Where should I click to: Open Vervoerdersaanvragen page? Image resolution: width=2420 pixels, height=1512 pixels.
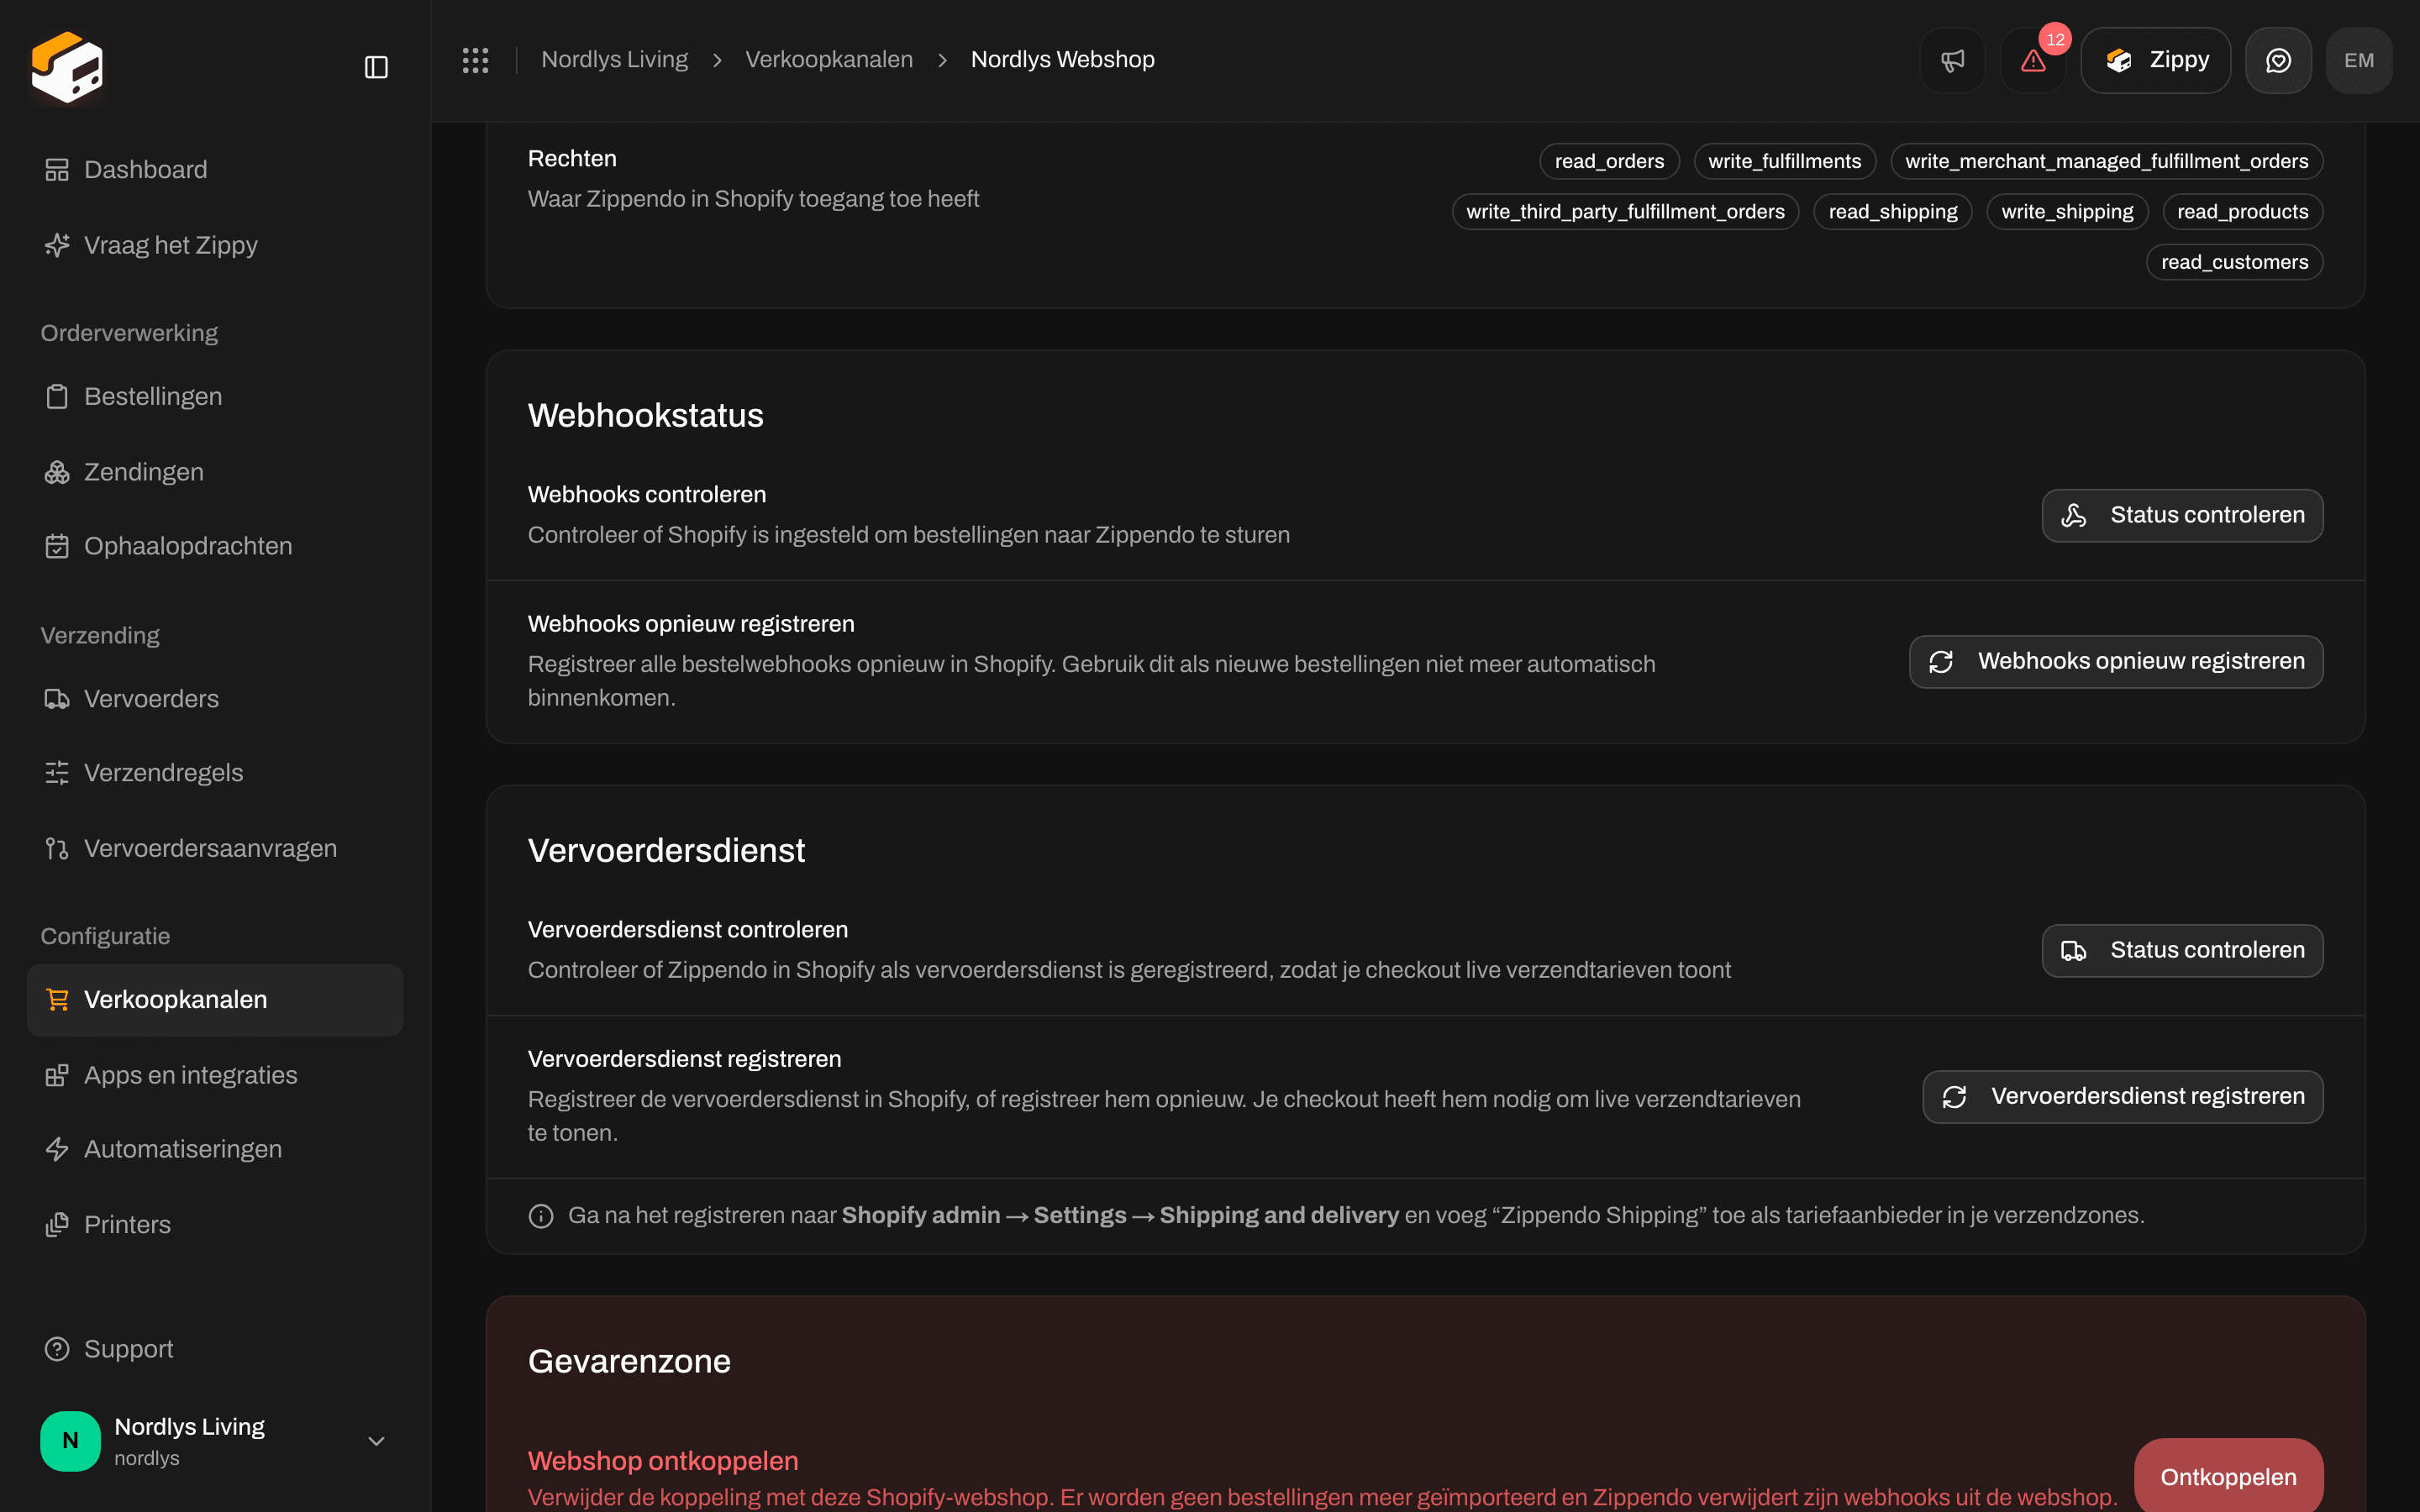click(x=215, y=848)
